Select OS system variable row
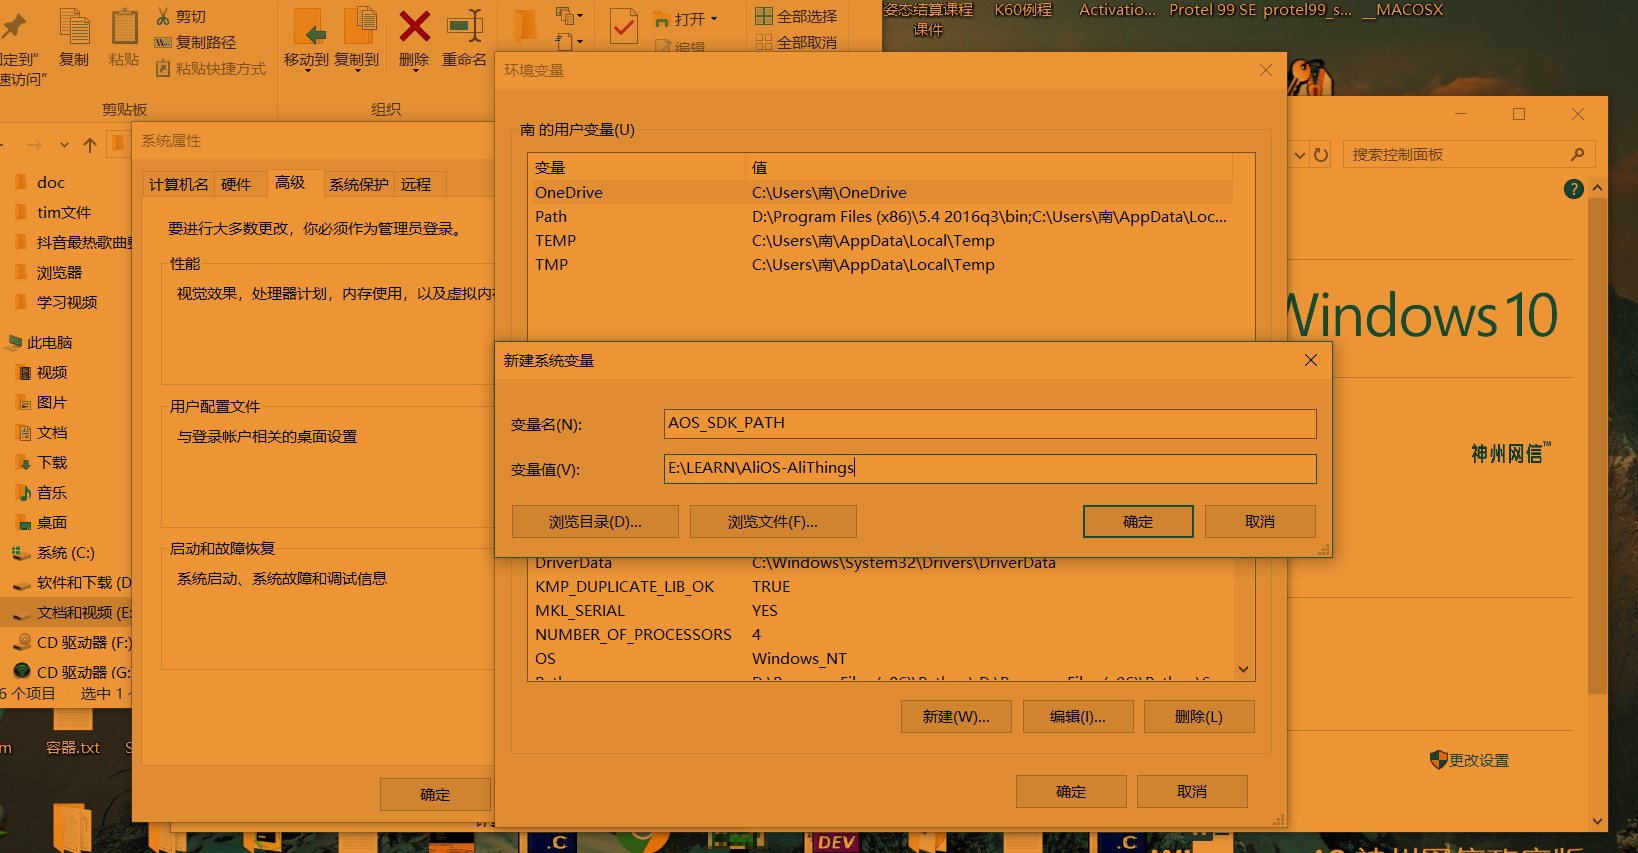 (x=880, y=658)
